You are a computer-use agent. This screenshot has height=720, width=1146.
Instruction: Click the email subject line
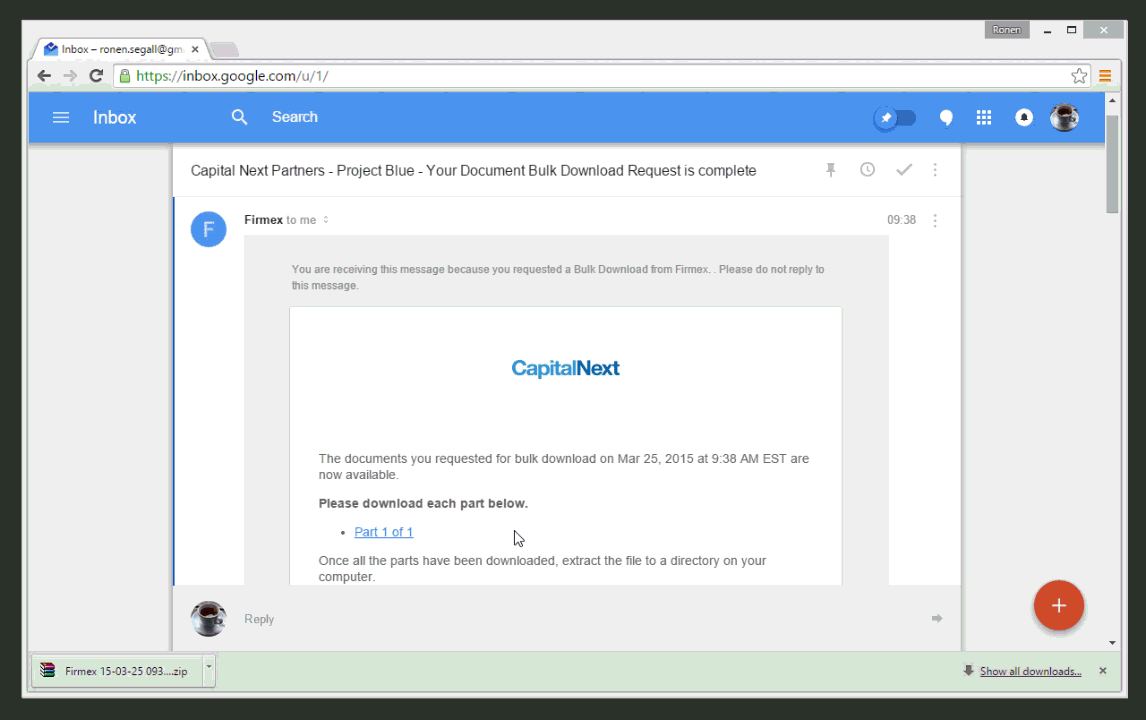point(474,170)
